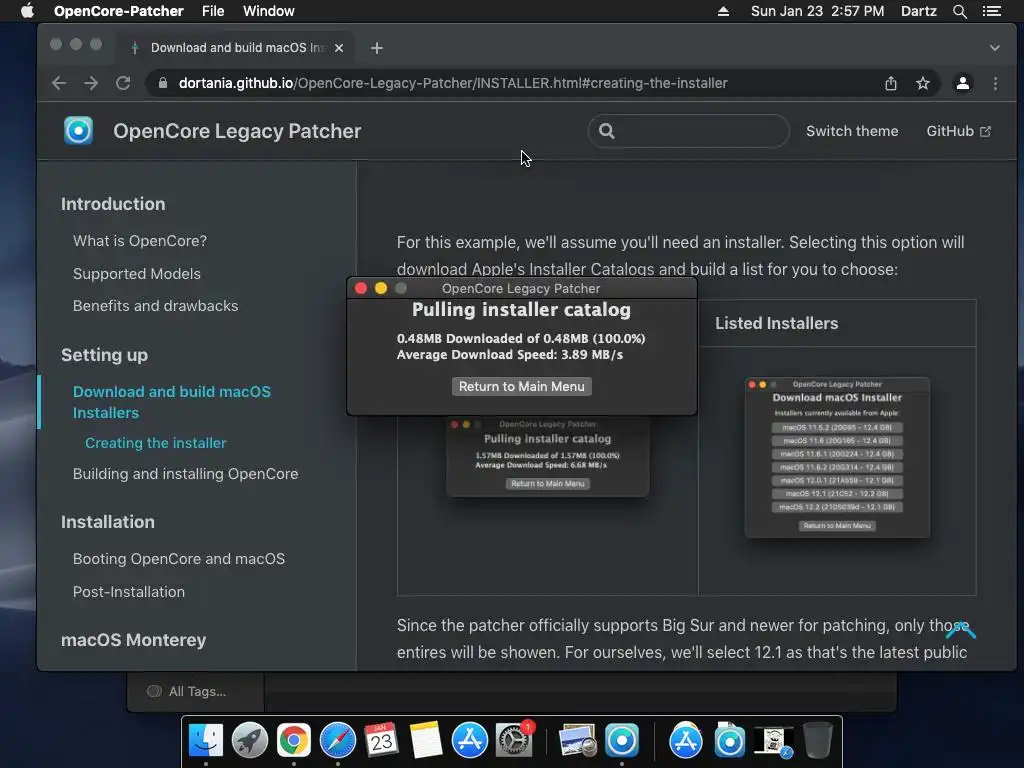Open Preview from the Dock

(x=577, y=741)
